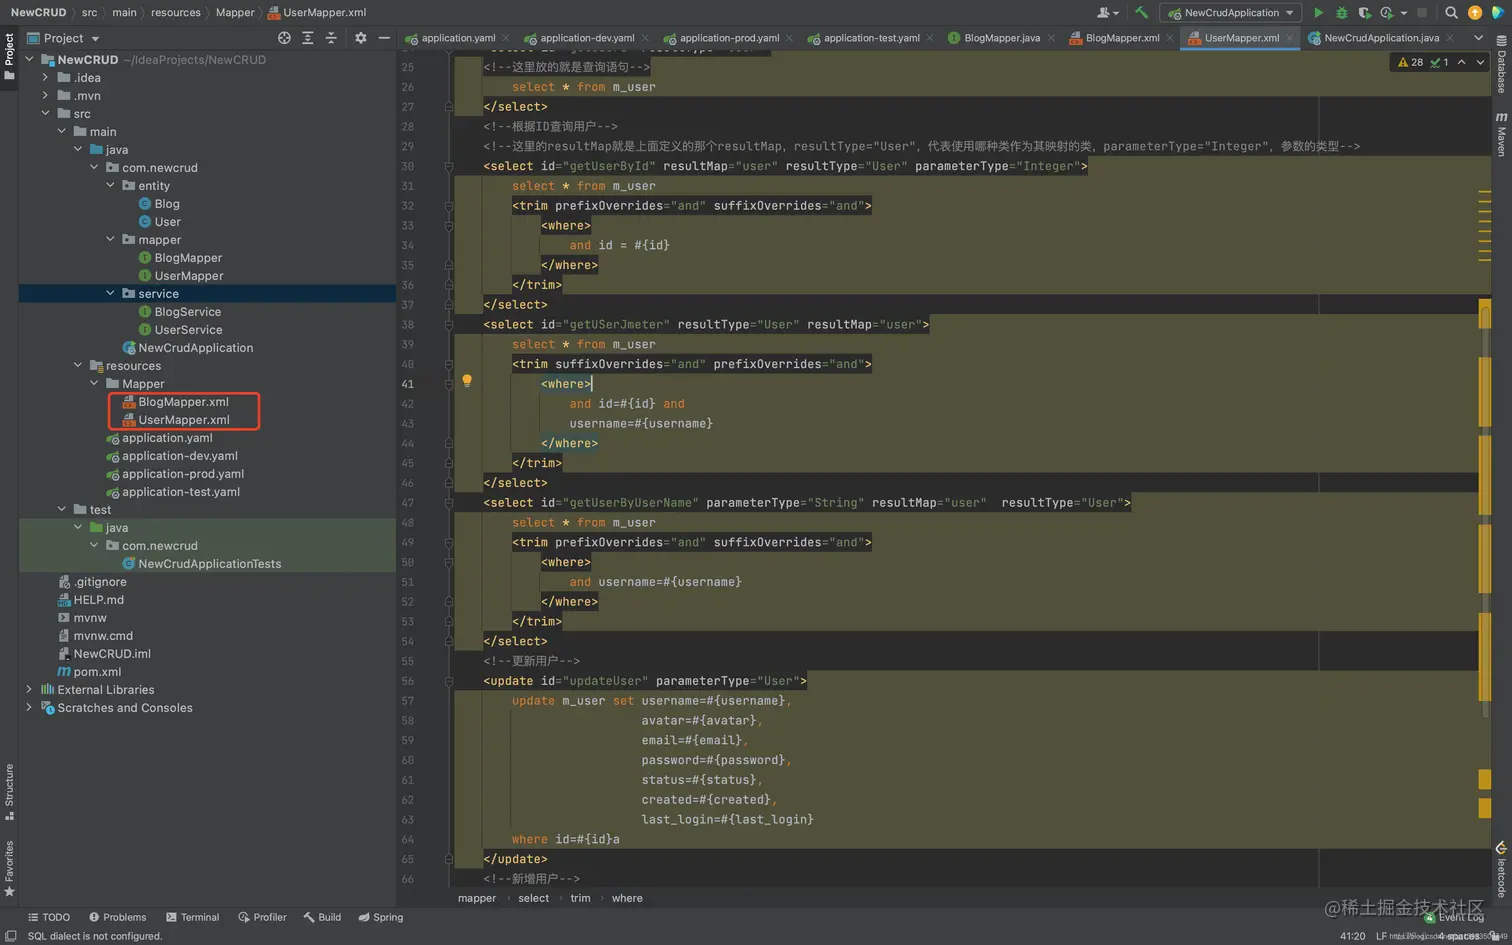Switch to application-dev.yaml tab

(587, 38)
